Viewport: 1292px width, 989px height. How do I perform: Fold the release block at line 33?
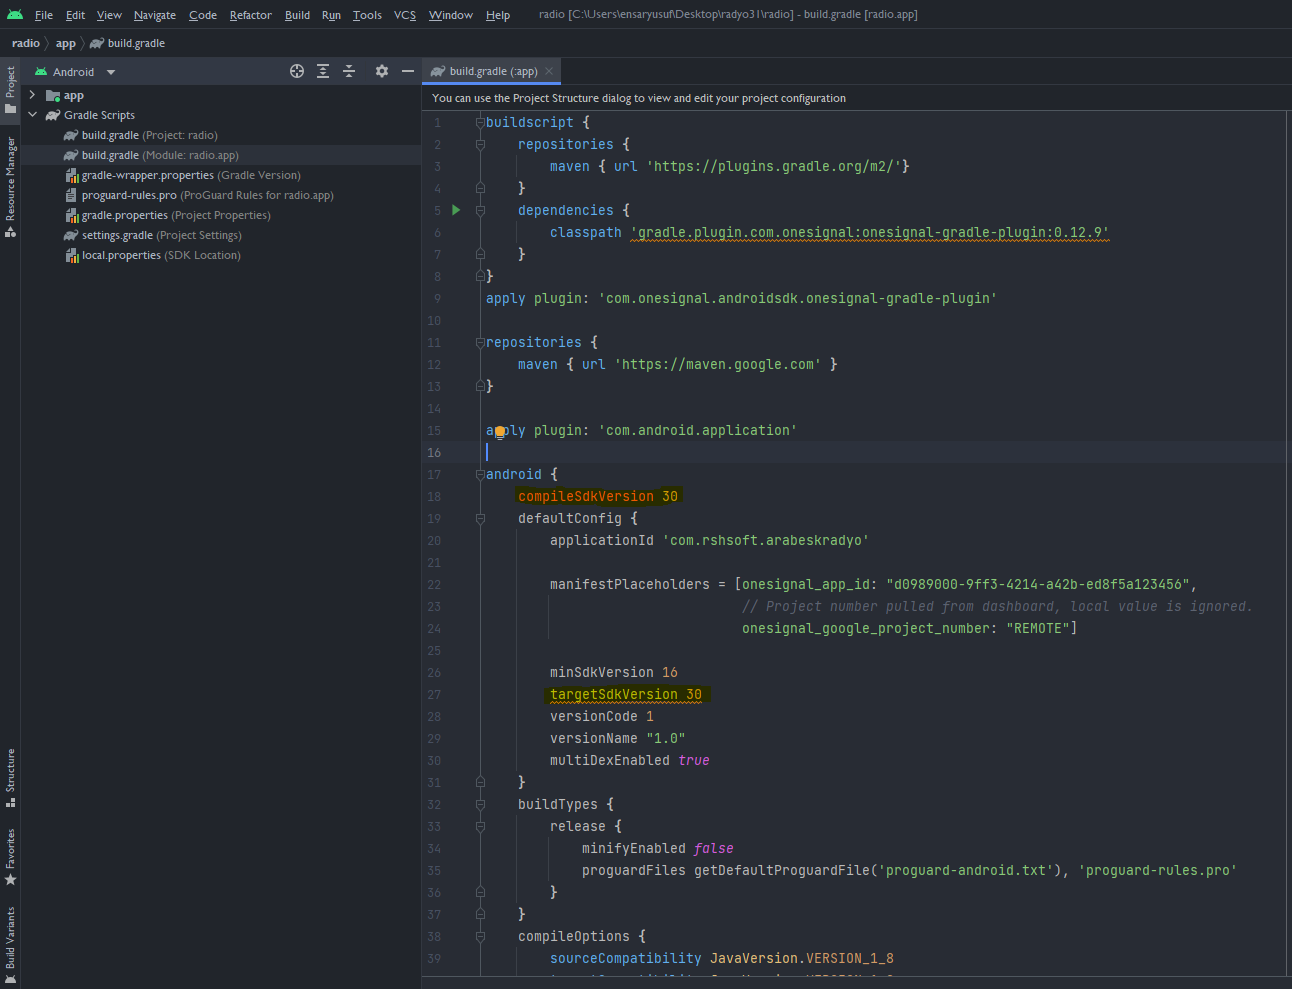(480, 826)
